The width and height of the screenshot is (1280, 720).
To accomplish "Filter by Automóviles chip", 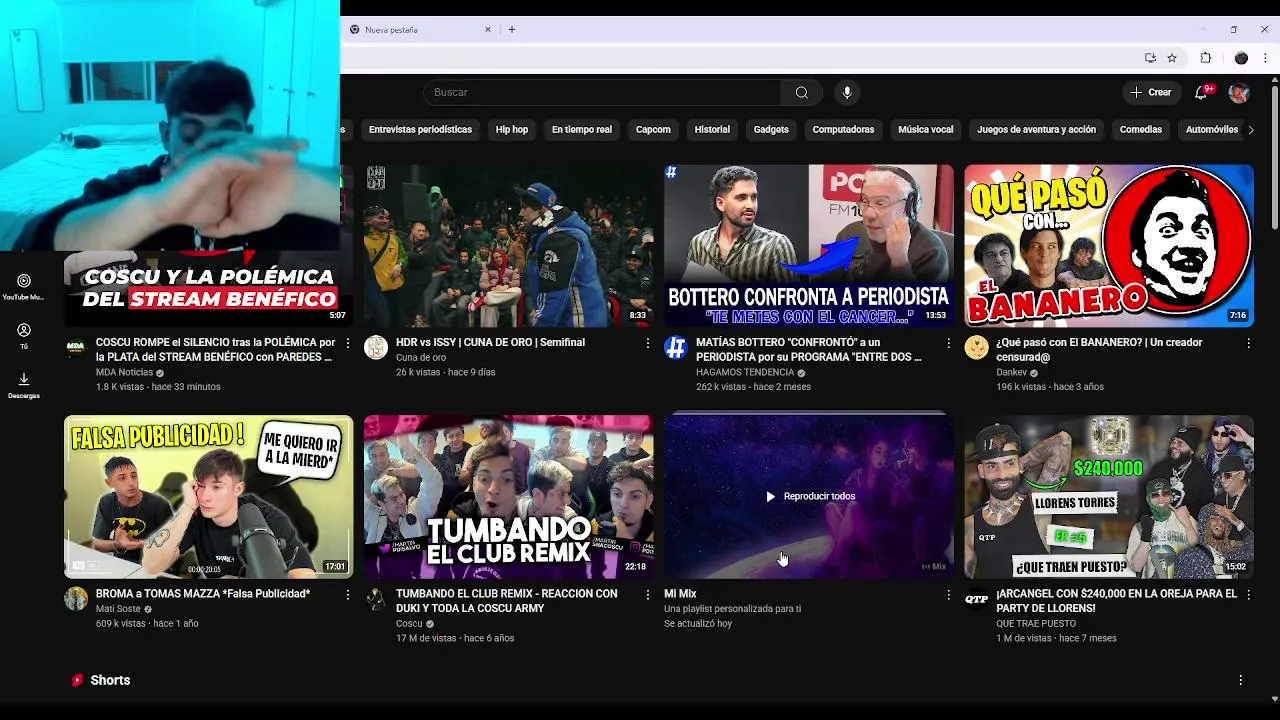I will click(x=1211, y=130).
